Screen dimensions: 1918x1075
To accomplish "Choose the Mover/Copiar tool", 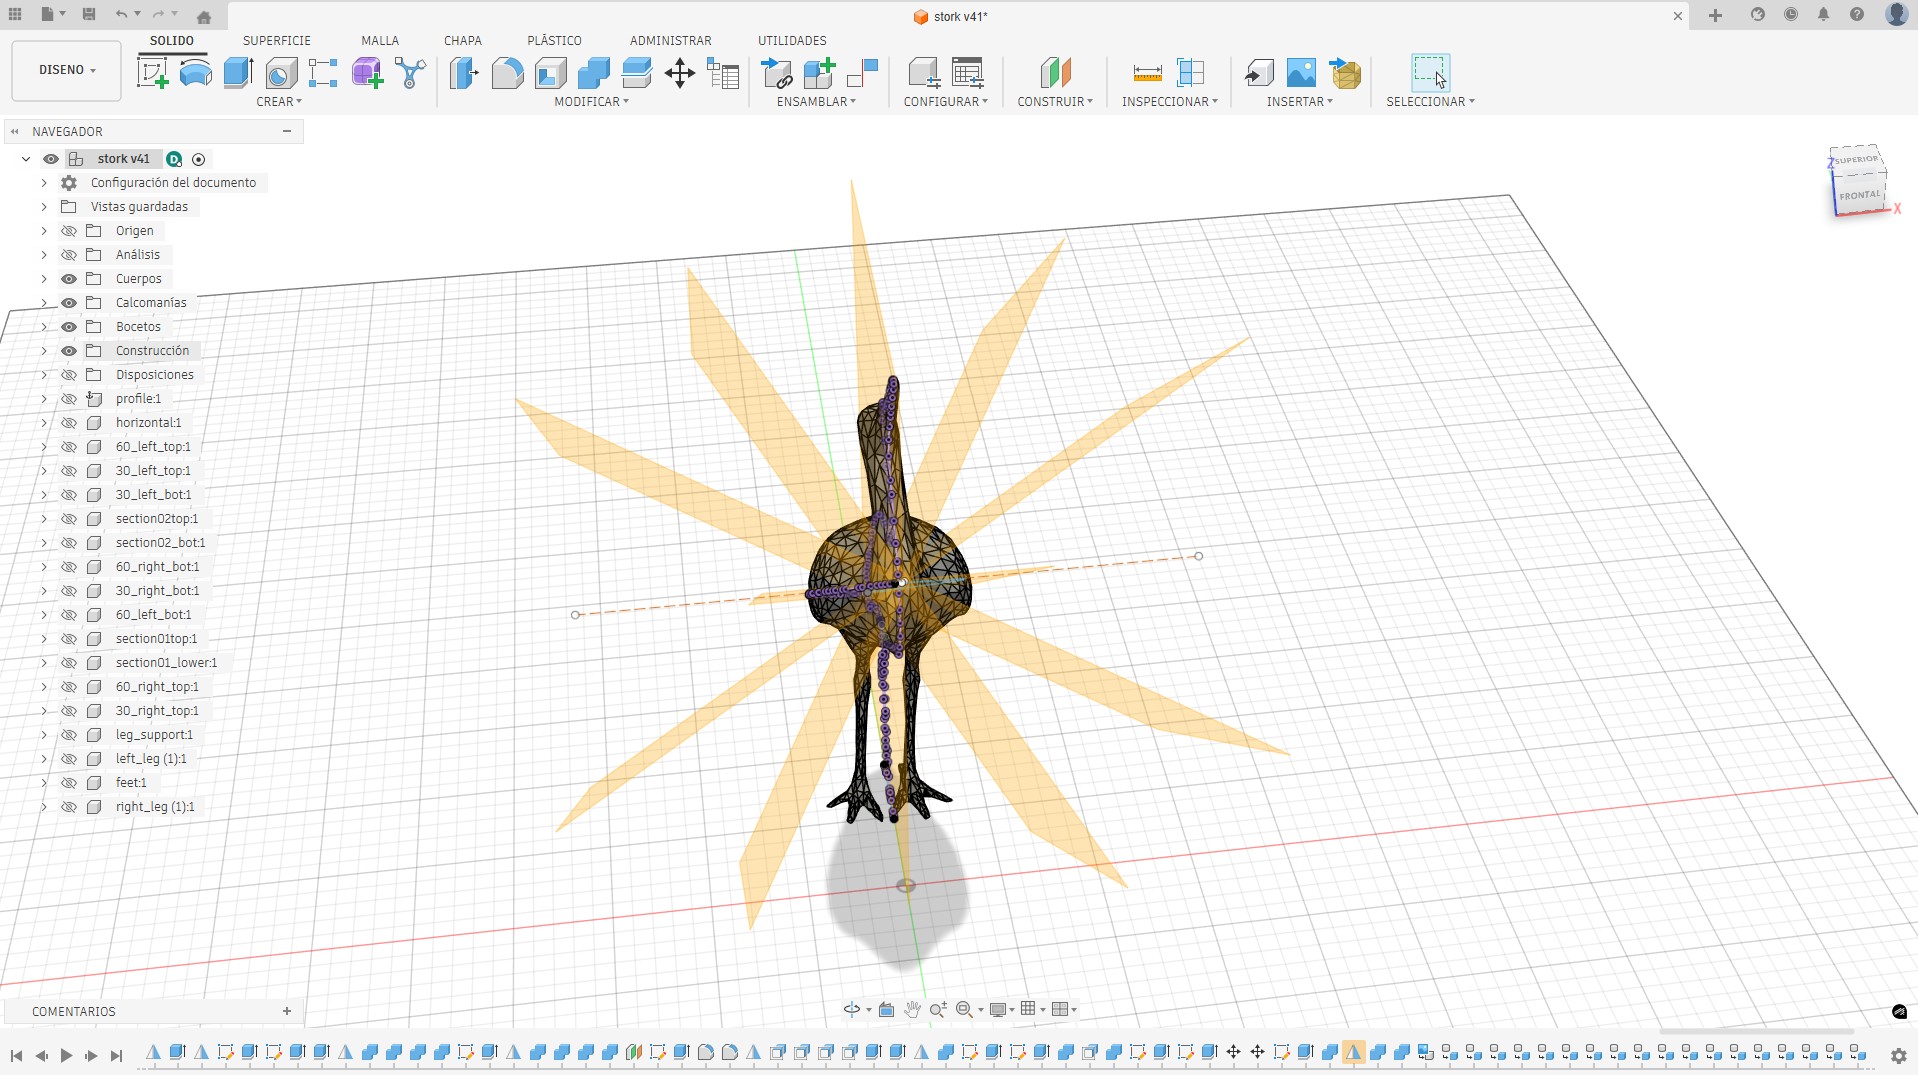I will [x=679, y=73].
